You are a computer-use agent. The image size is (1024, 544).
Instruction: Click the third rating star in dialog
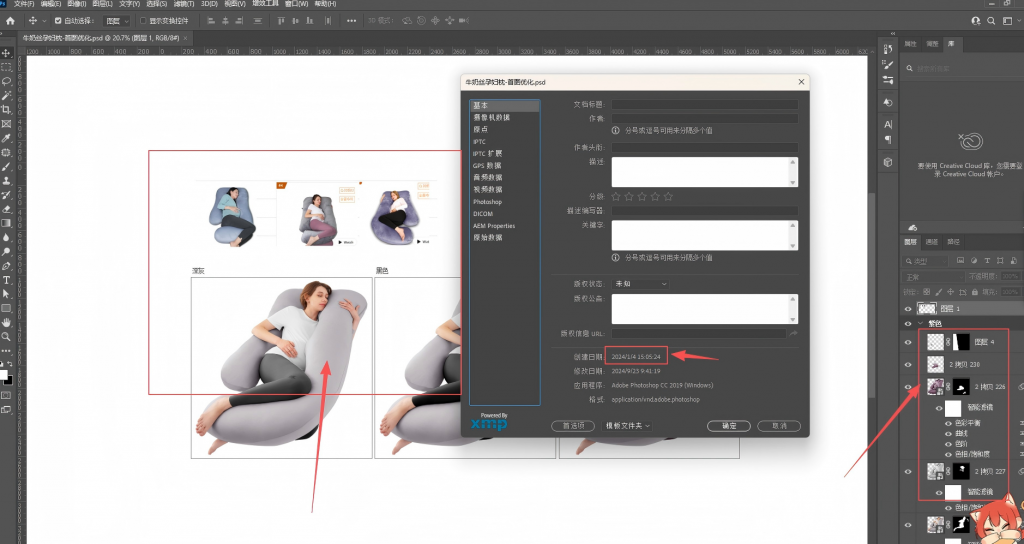tap(642, 196)
